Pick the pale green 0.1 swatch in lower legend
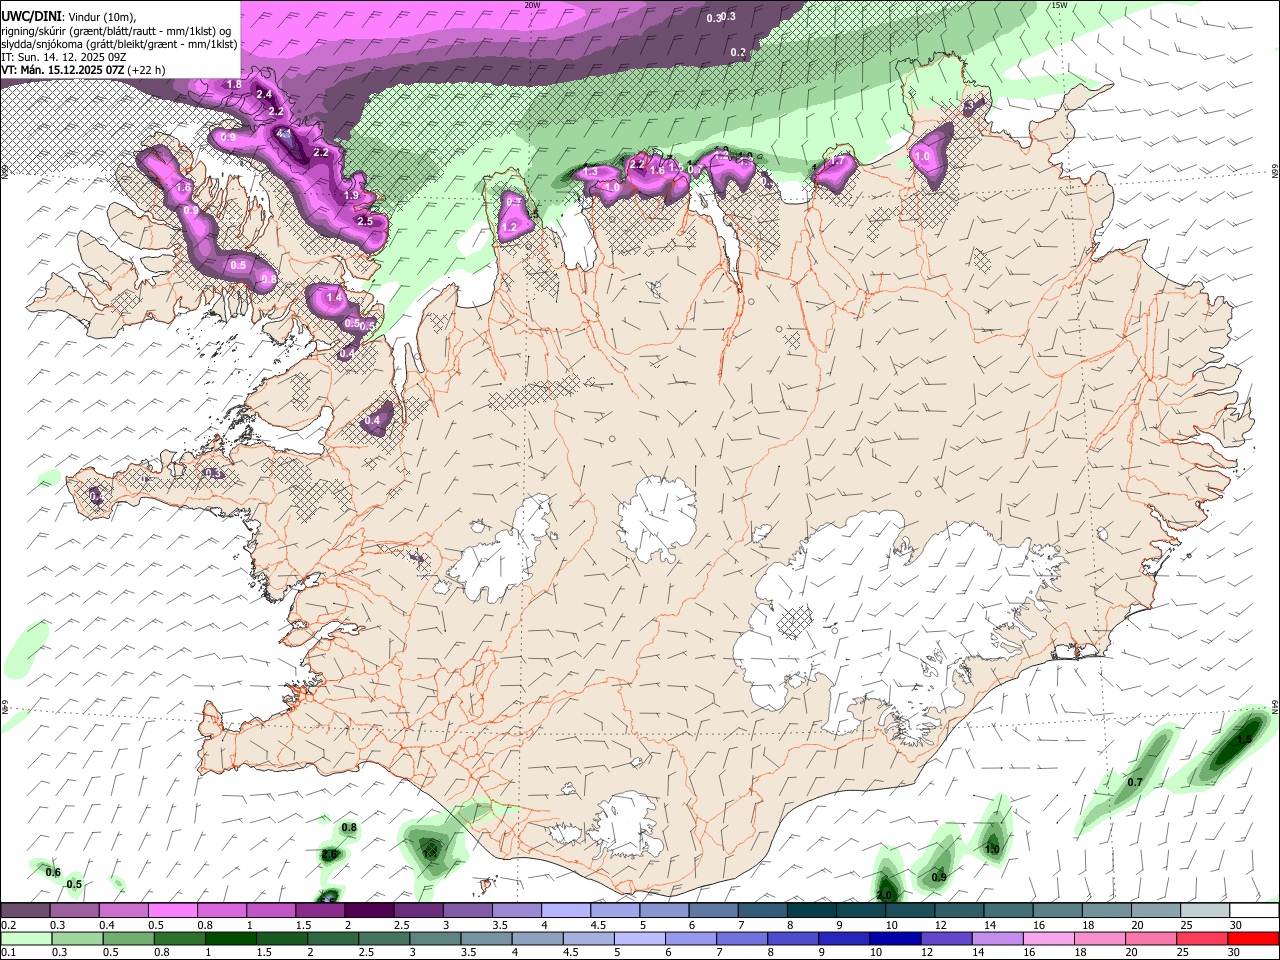The height and width of the screenshot is (960, 1280). coord(26,939)
